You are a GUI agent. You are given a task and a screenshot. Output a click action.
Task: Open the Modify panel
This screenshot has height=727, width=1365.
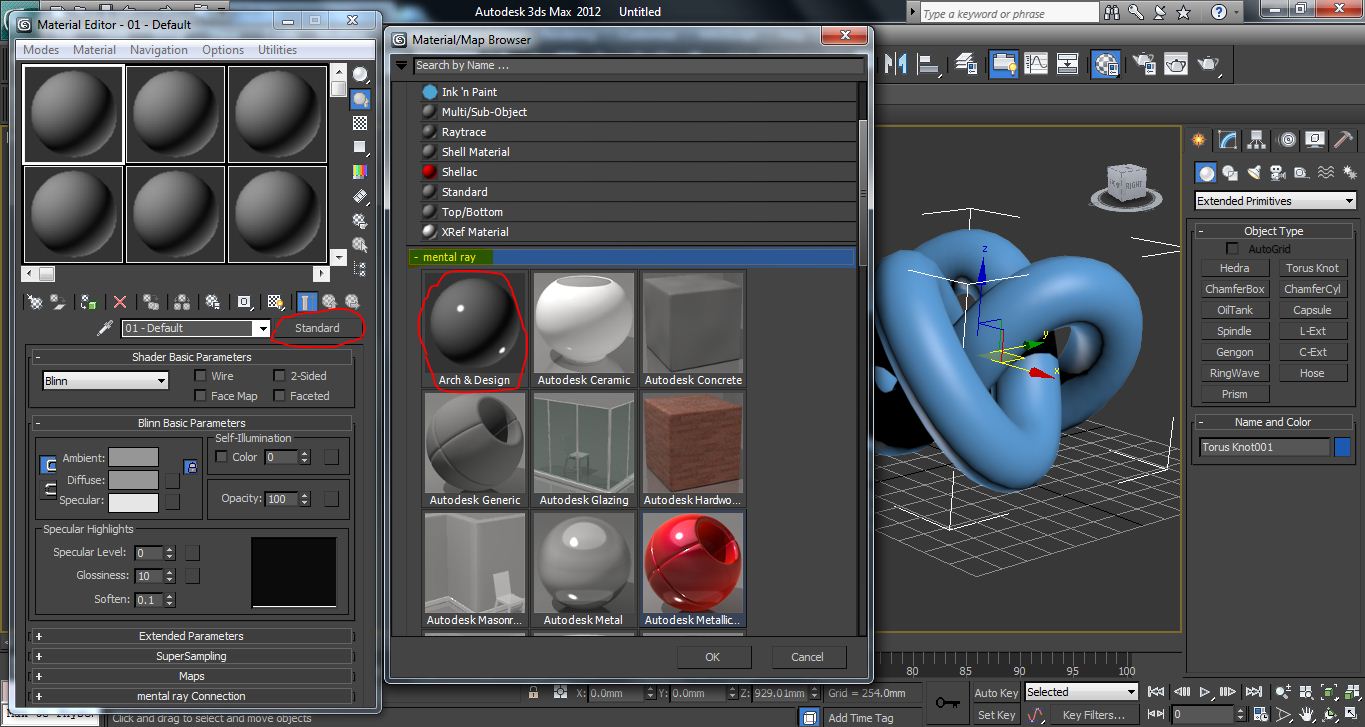pyautogui.click(x=1226, y=141)
